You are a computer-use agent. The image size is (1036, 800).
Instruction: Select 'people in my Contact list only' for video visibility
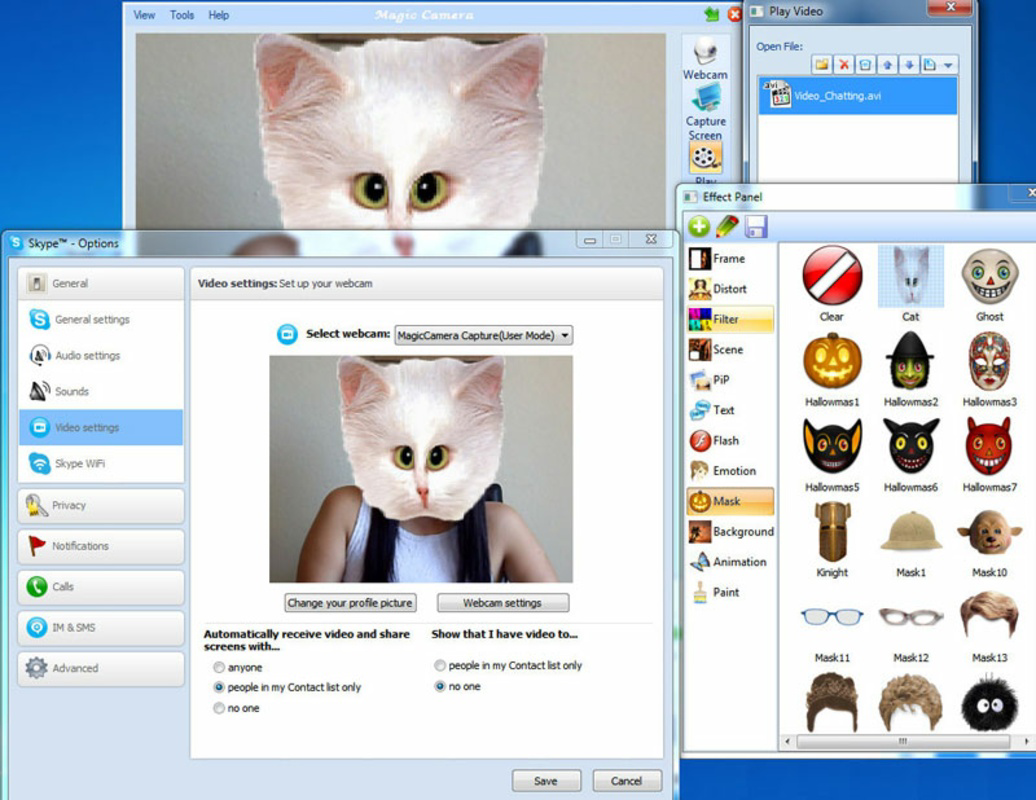coord(440,664)
